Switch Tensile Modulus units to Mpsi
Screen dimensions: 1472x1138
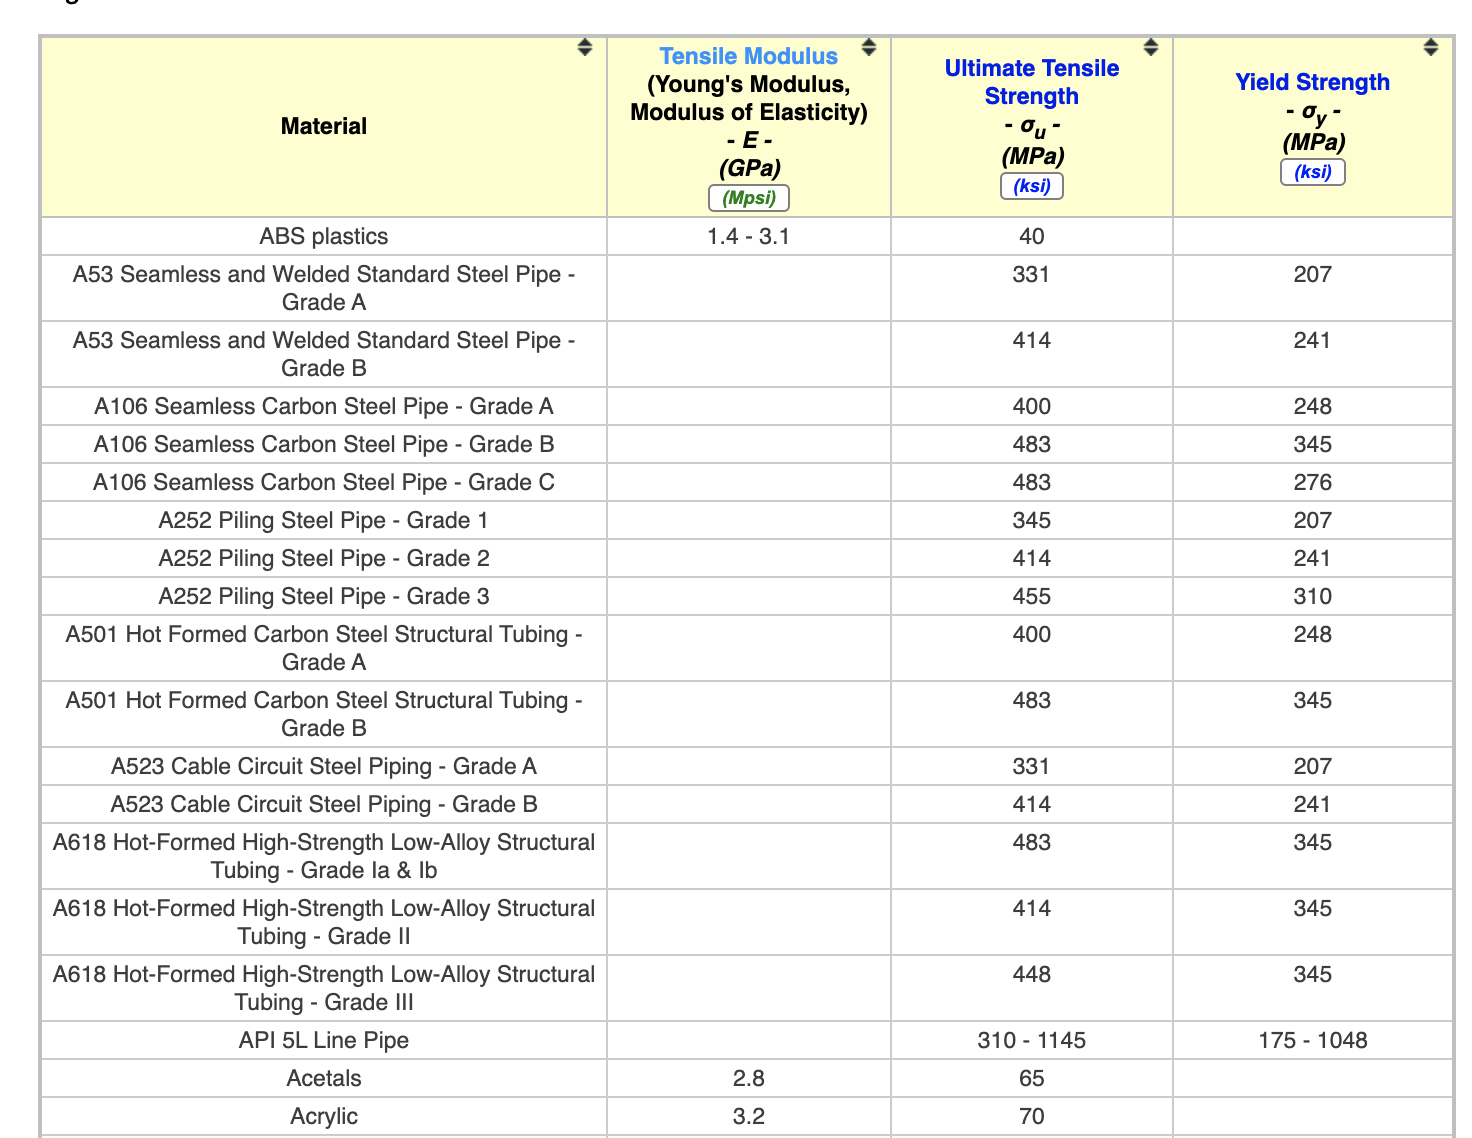[x=749, y=198]
